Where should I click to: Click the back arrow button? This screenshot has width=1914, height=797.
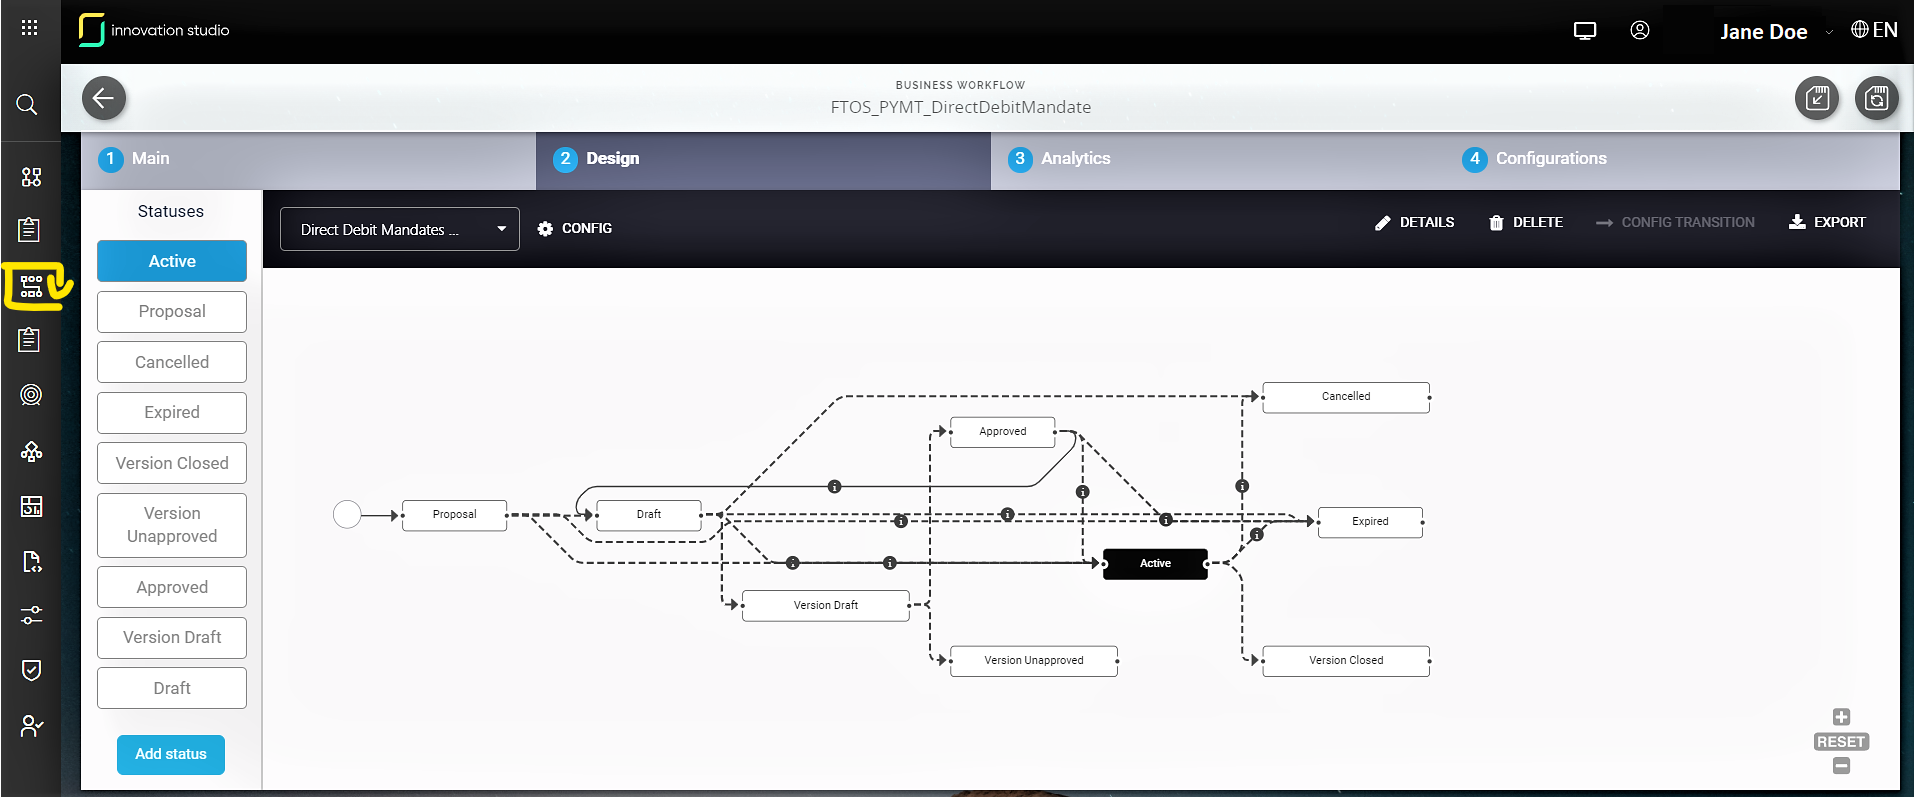104,98
